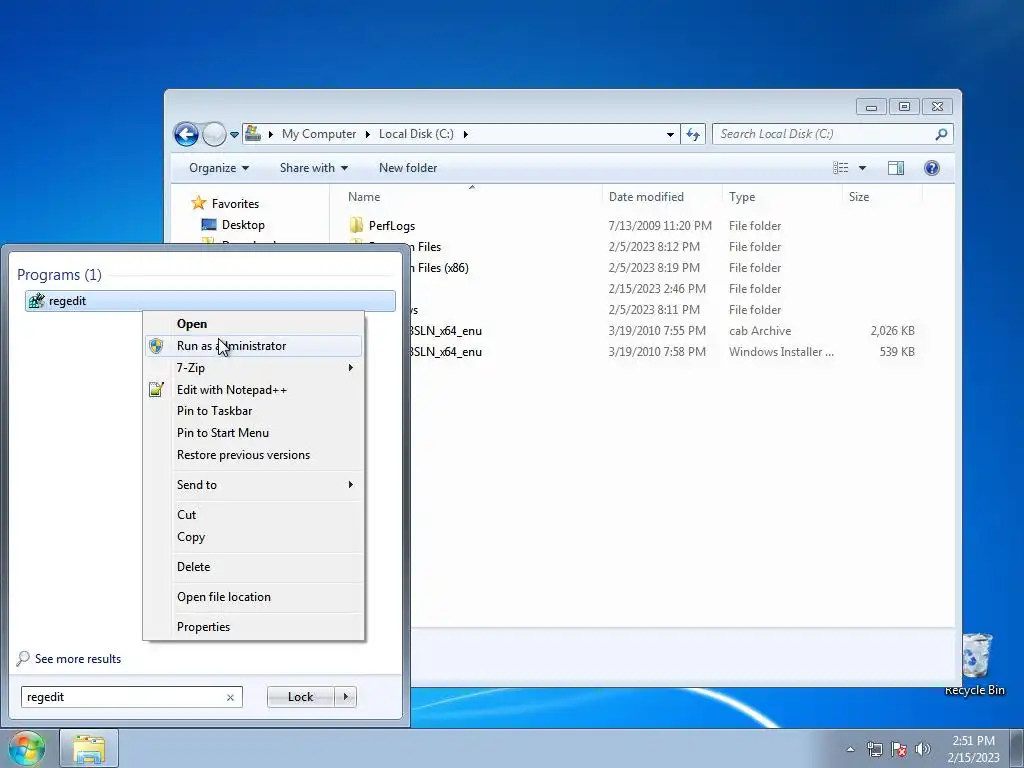Screen dimensions: 1024x768
Task: Click the PerfLogs folder icon
Action: click(x=356, y=225)
